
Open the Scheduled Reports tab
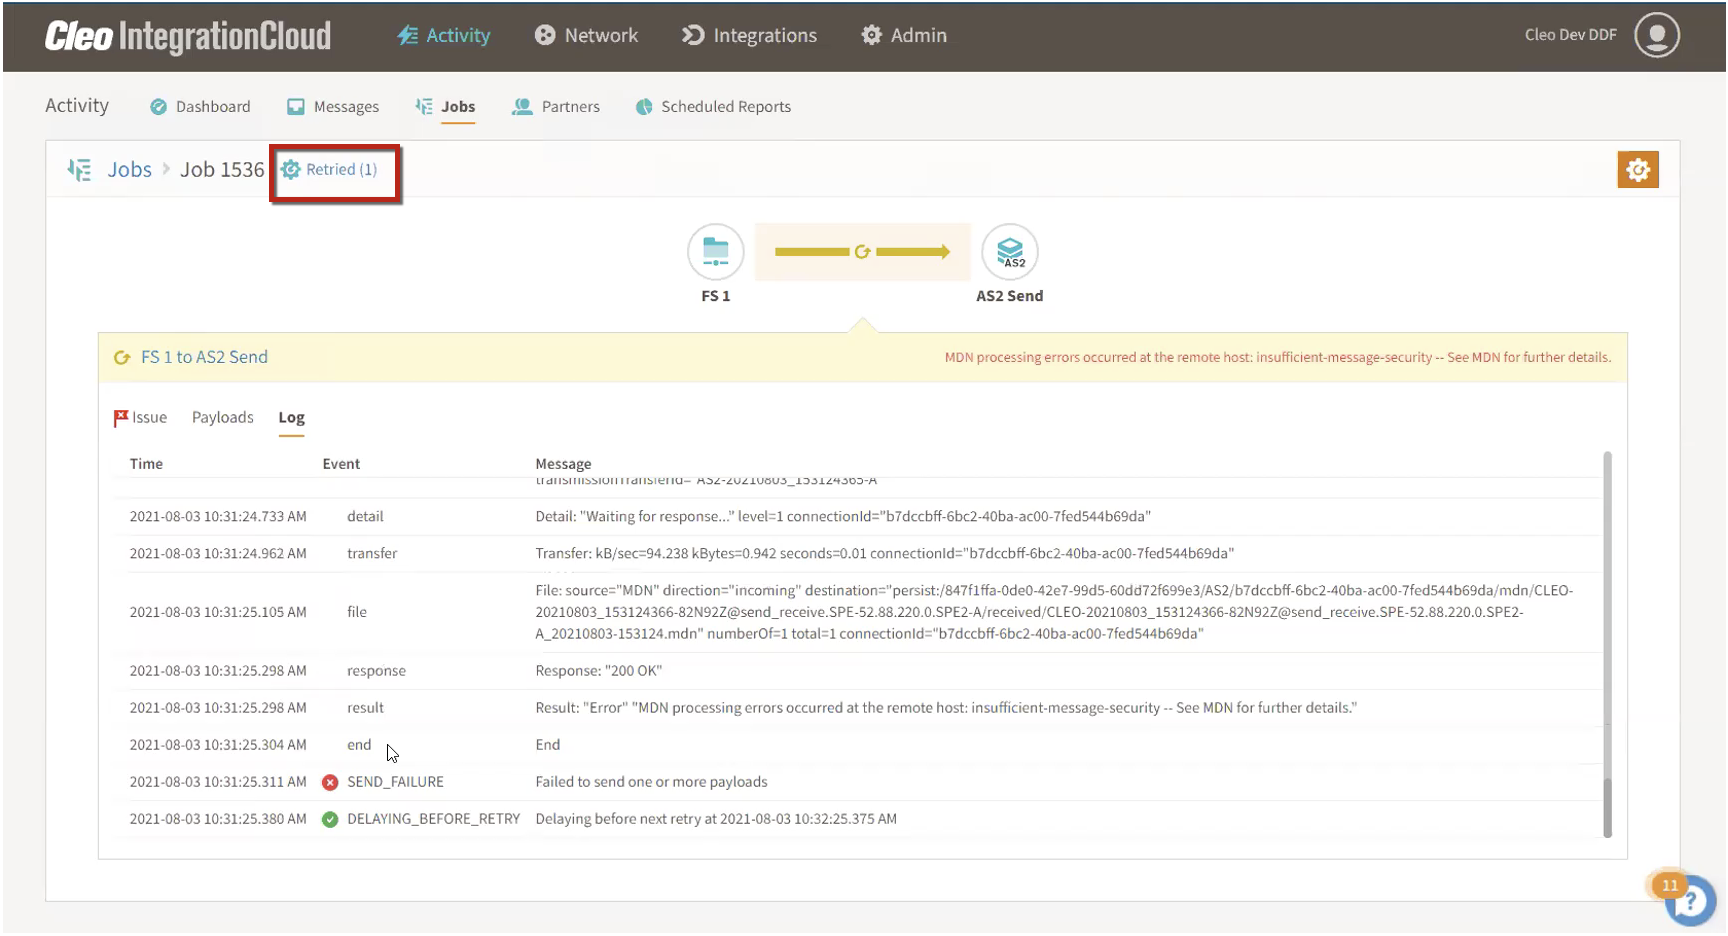[713, 107]
